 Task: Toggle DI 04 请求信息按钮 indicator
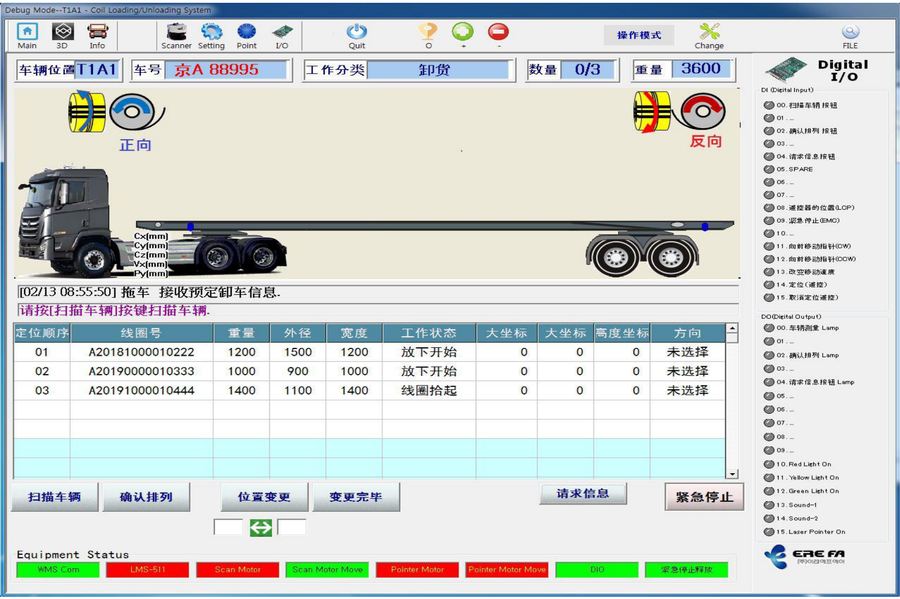(x=769, y=156)
